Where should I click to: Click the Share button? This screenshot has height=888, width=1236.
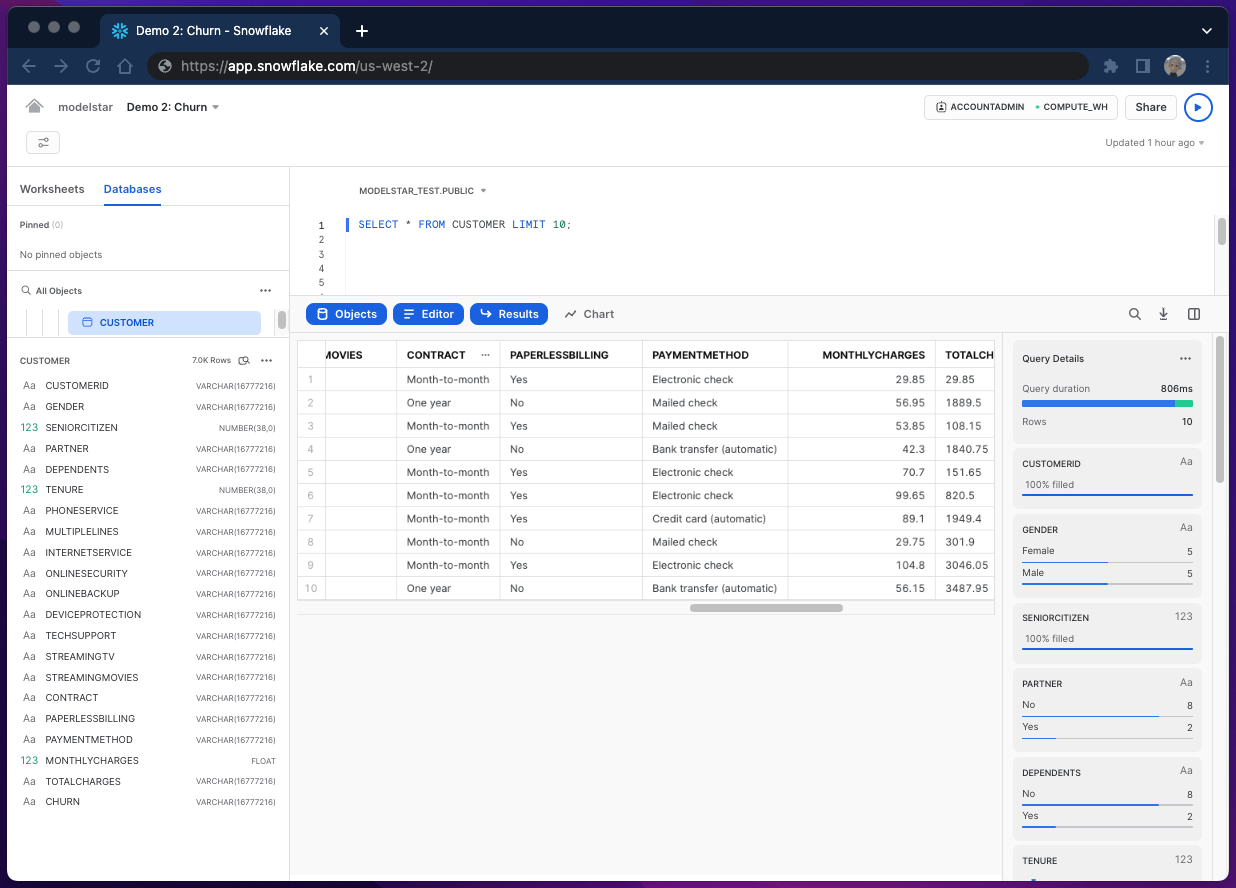(1150, 107)
